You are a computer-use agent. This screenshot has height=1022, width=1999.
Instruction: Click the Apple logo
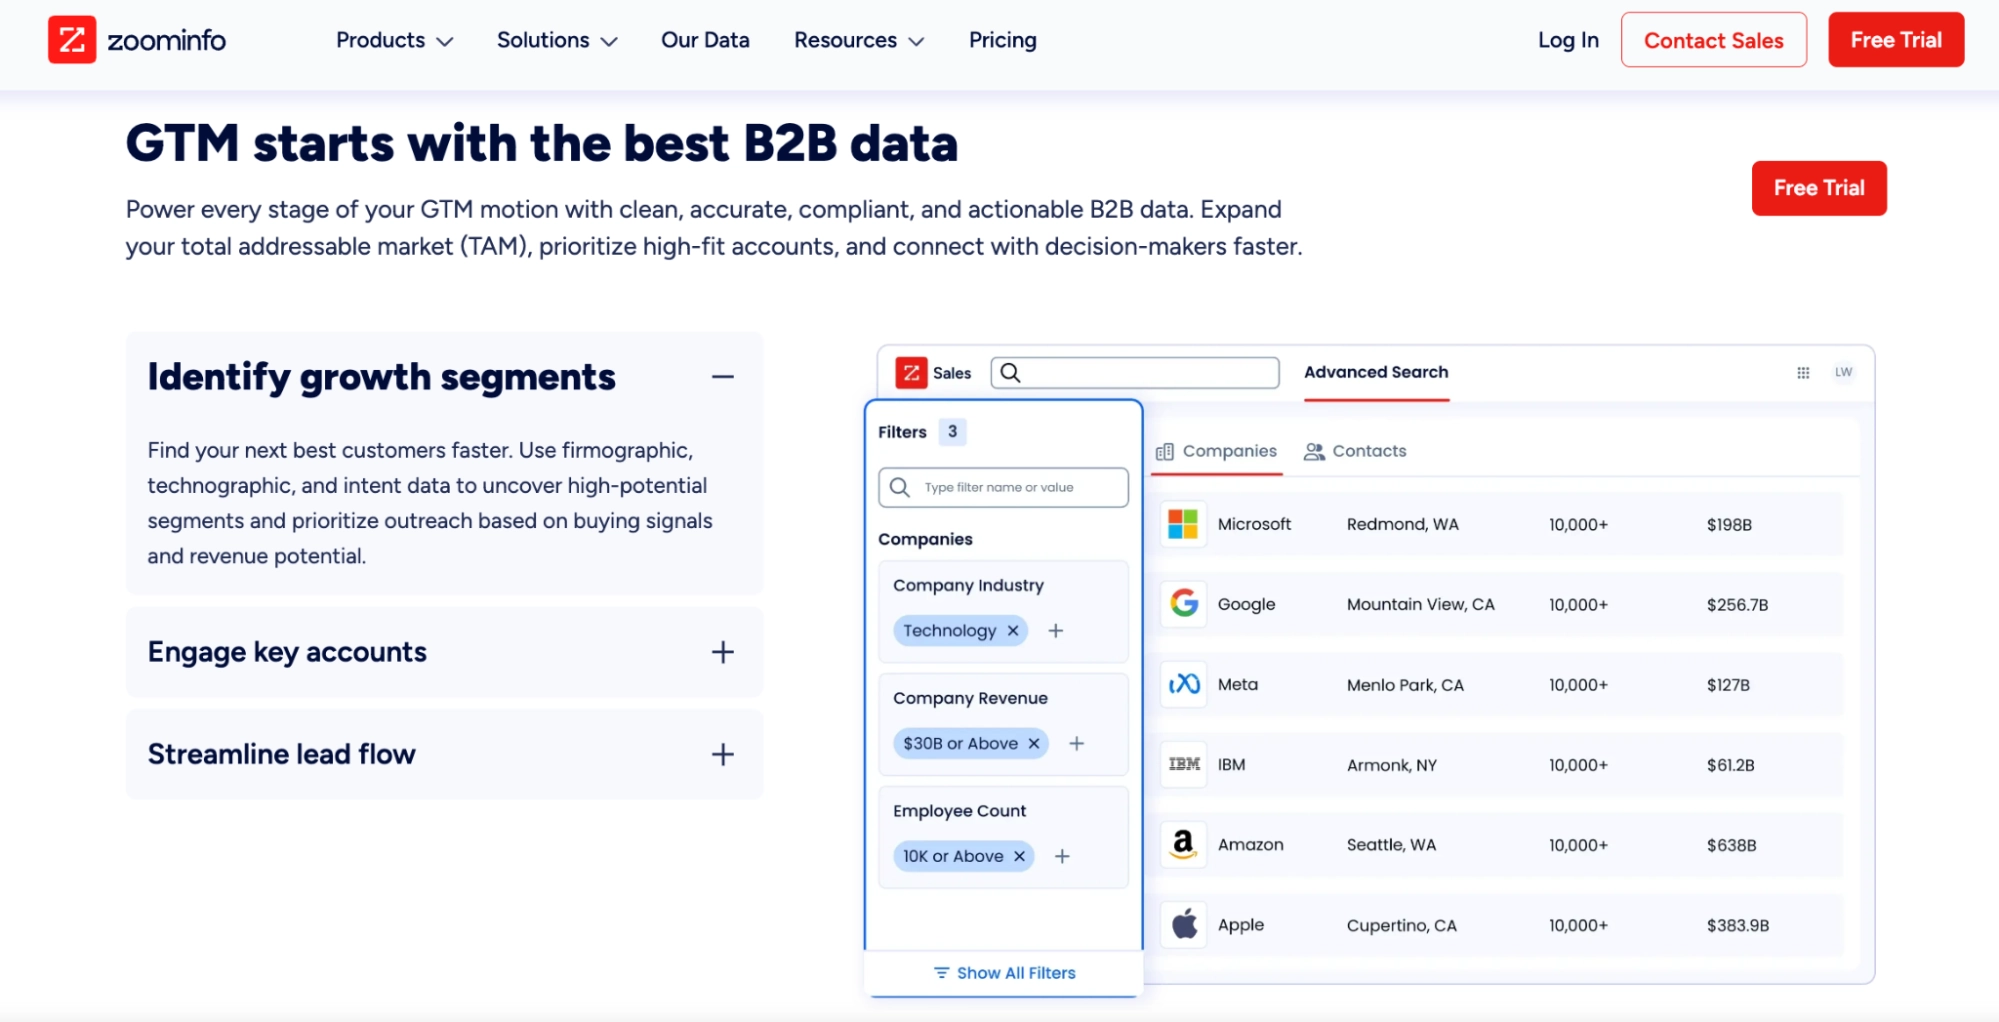point(1184,924)
